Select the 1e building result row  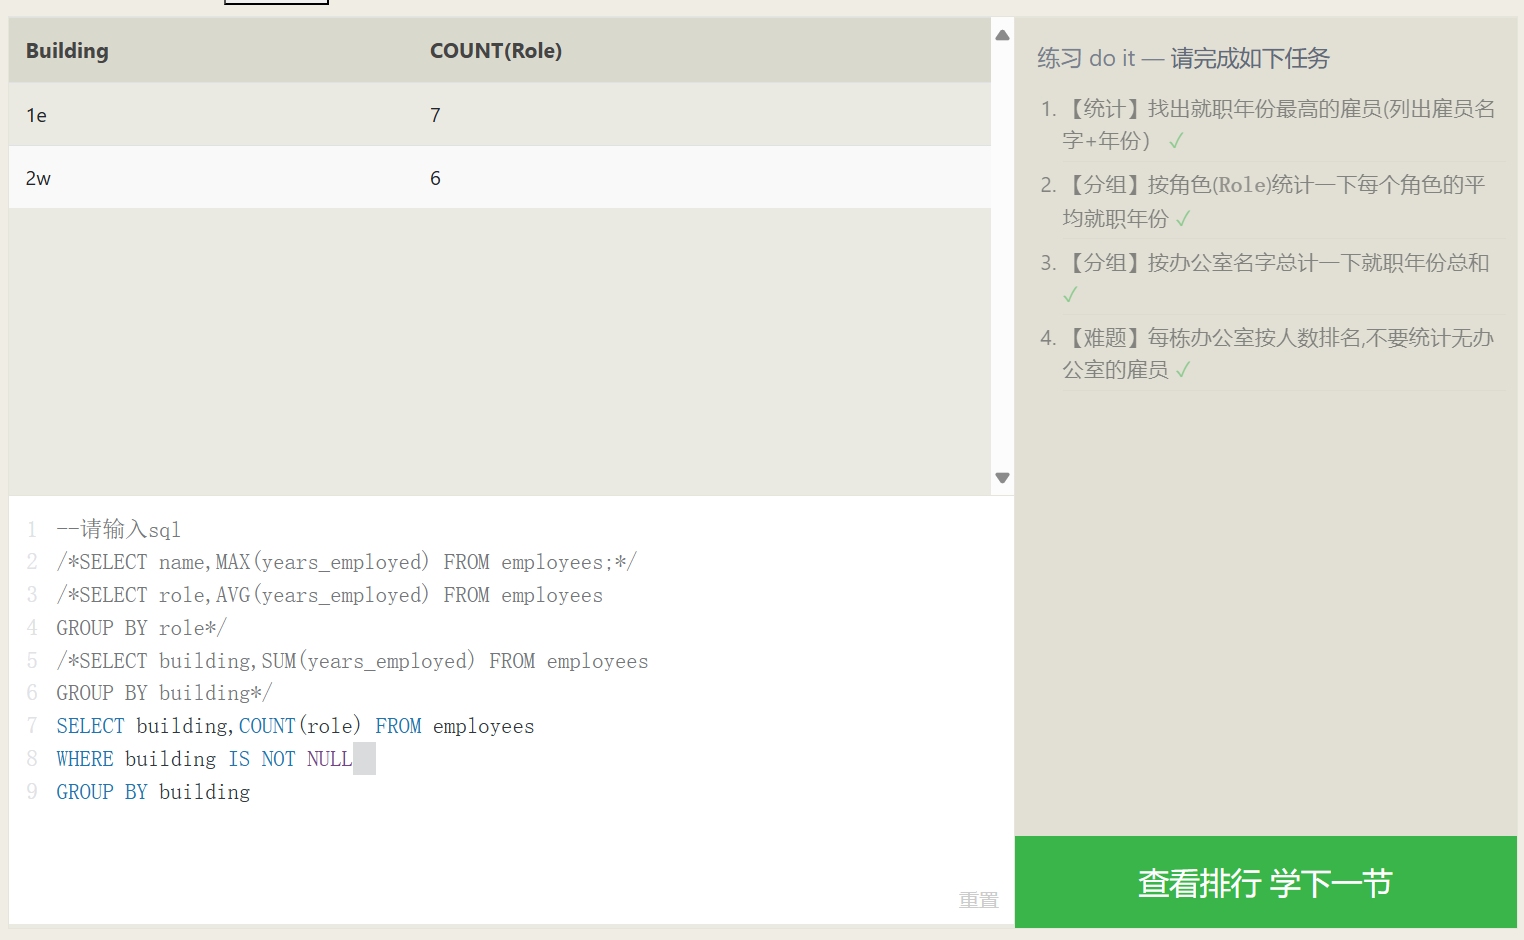499,115
